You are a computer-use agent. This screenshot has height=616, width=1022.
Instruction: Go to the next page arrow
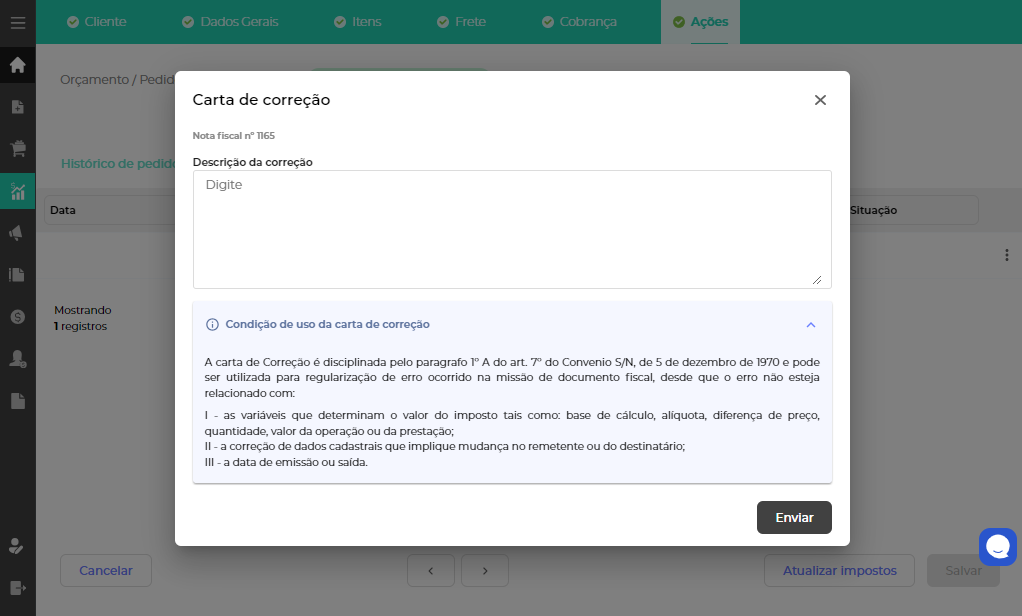484,570
